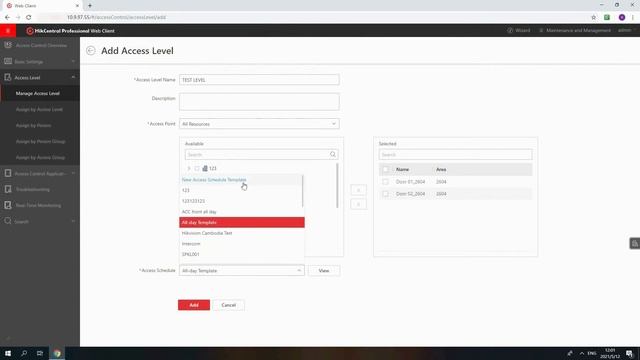Reload the page with browser refresh icon
This screenshot has height=360, width=640.
(x=29, y=17)
